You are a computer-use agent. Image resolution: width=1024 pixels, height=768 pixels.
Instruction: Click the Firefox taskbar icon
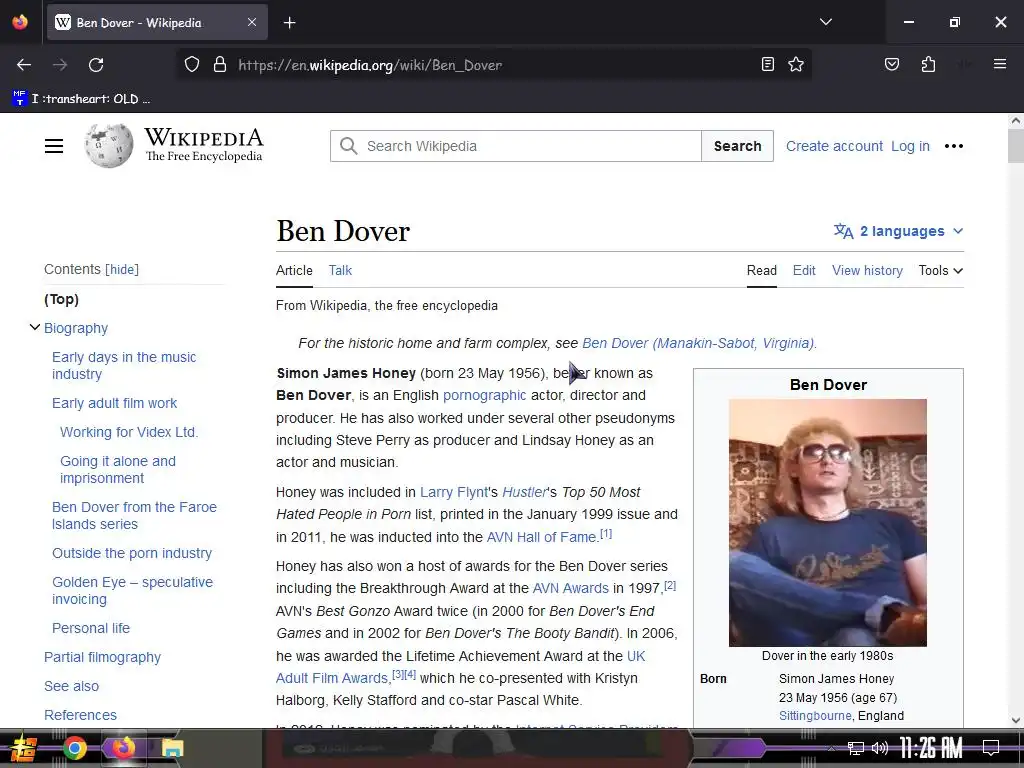[x=123, y=748]
